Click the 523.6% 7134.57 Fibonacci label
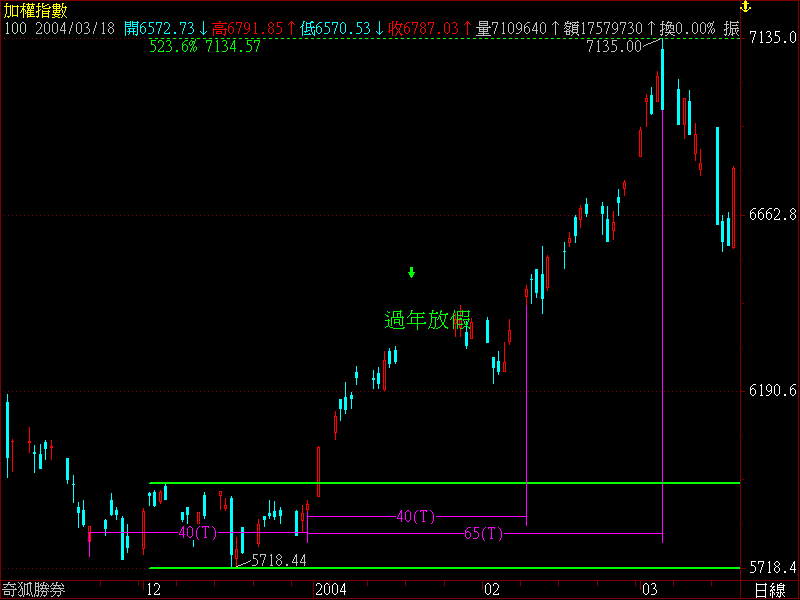The height and width of the screenshot is (600, 800). pyautogui.click(x=205, y=47)
